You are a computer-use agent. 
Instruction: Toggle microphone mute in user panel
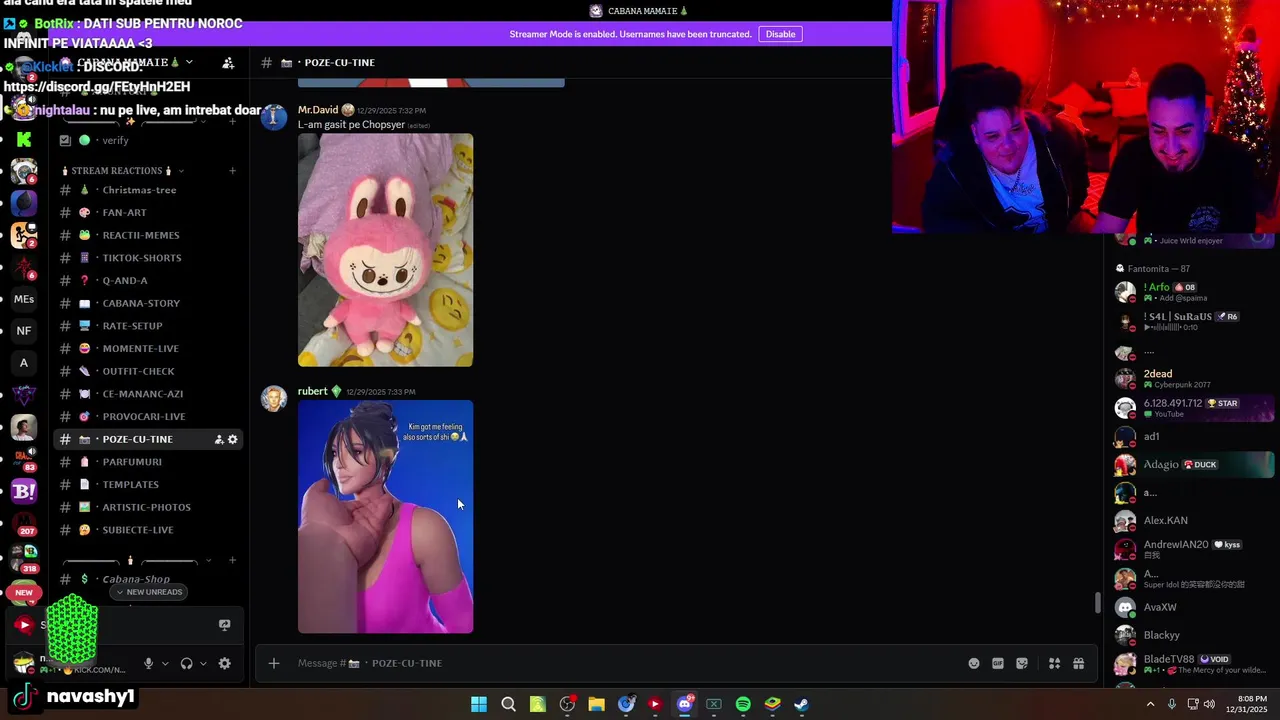(148, 663)
